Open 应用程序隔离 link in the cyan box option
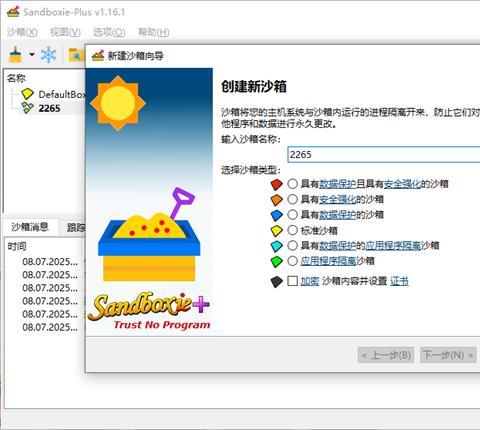Viewport: 480px width, 430px height. [x=393, y=246]
